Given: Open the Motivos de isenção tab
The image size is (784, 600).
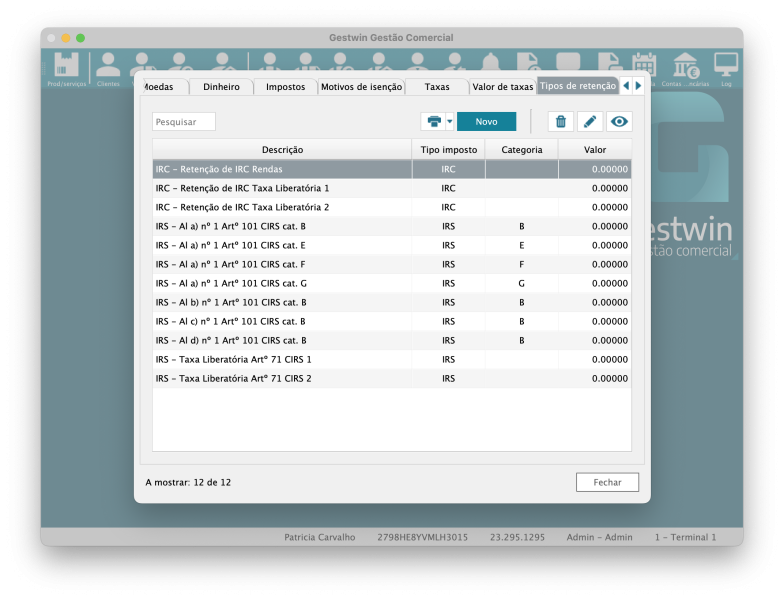Looking at the screenshot, I should point(361,87).
